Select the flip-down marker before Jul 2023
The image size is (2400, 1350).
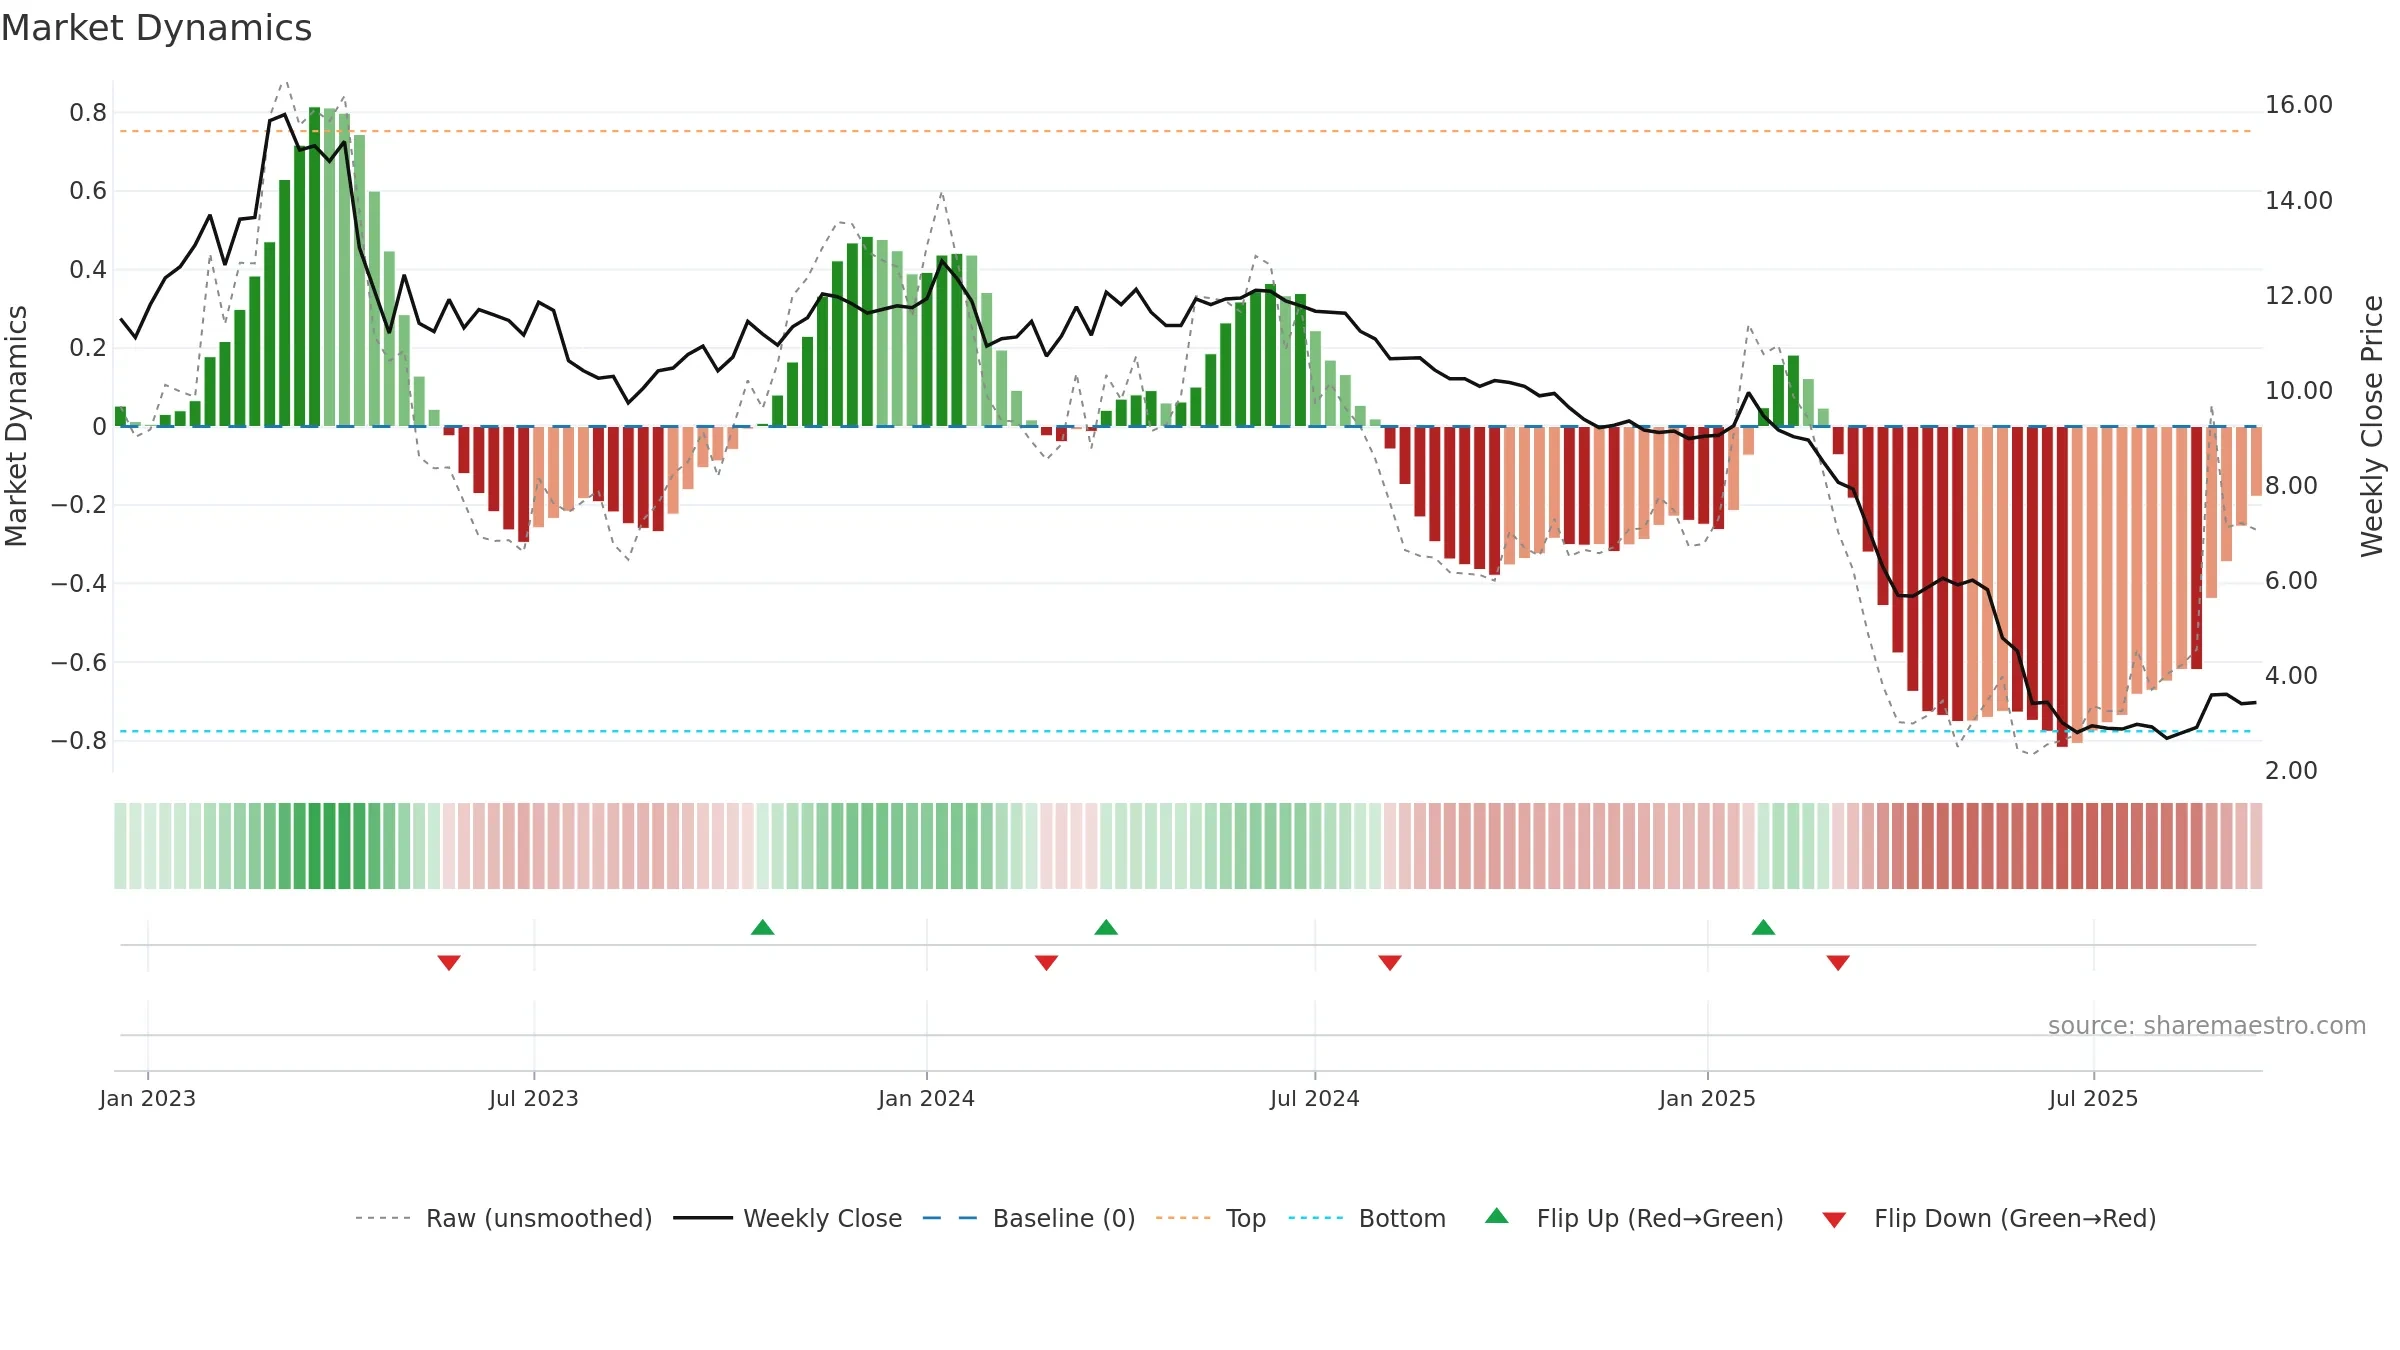click(x=449, y=962)
